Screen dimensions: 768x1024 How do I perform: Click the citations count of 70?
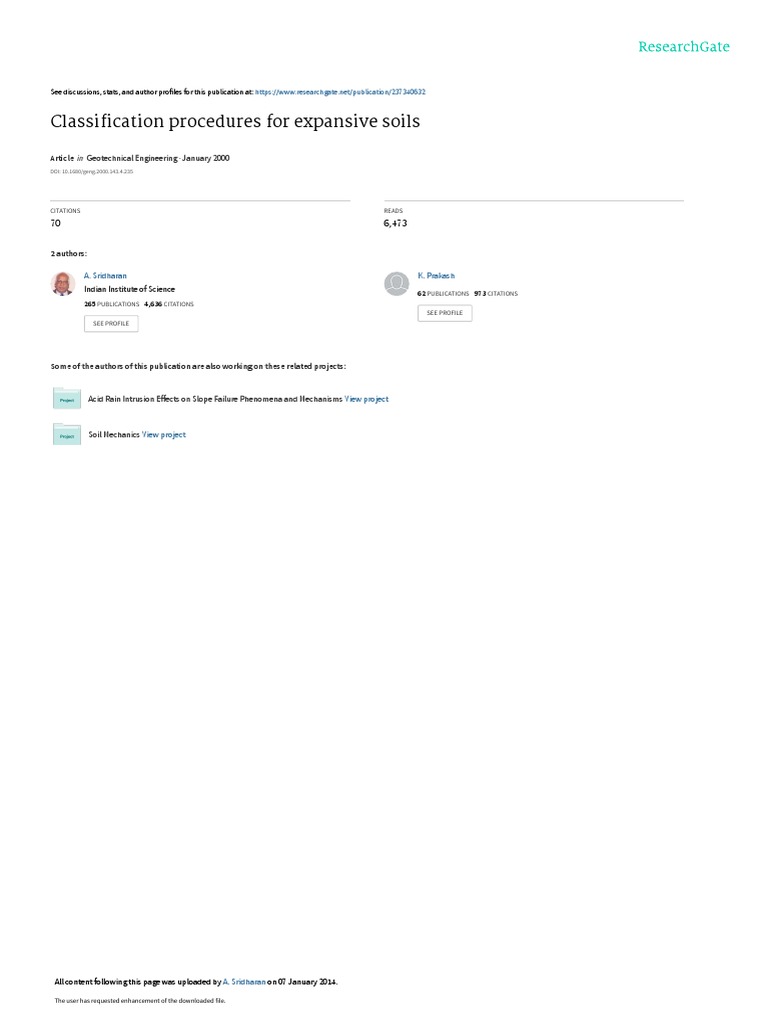point(56,223)
